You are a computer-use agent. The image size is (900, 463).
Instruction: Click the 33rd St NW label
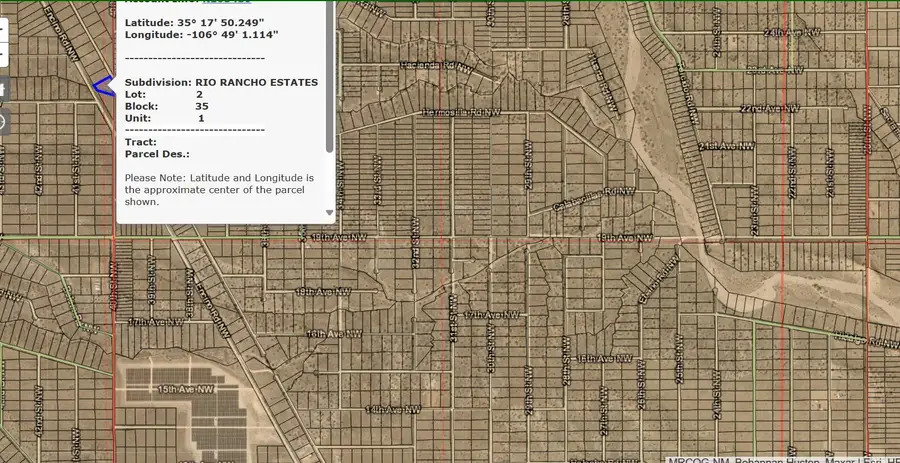click(377, 178)
